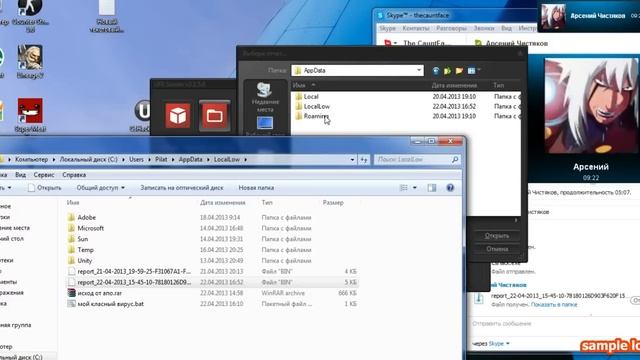Open the Разговоры menu in Skype
This screenshot has height=360, width=640.
click(451, 28)
